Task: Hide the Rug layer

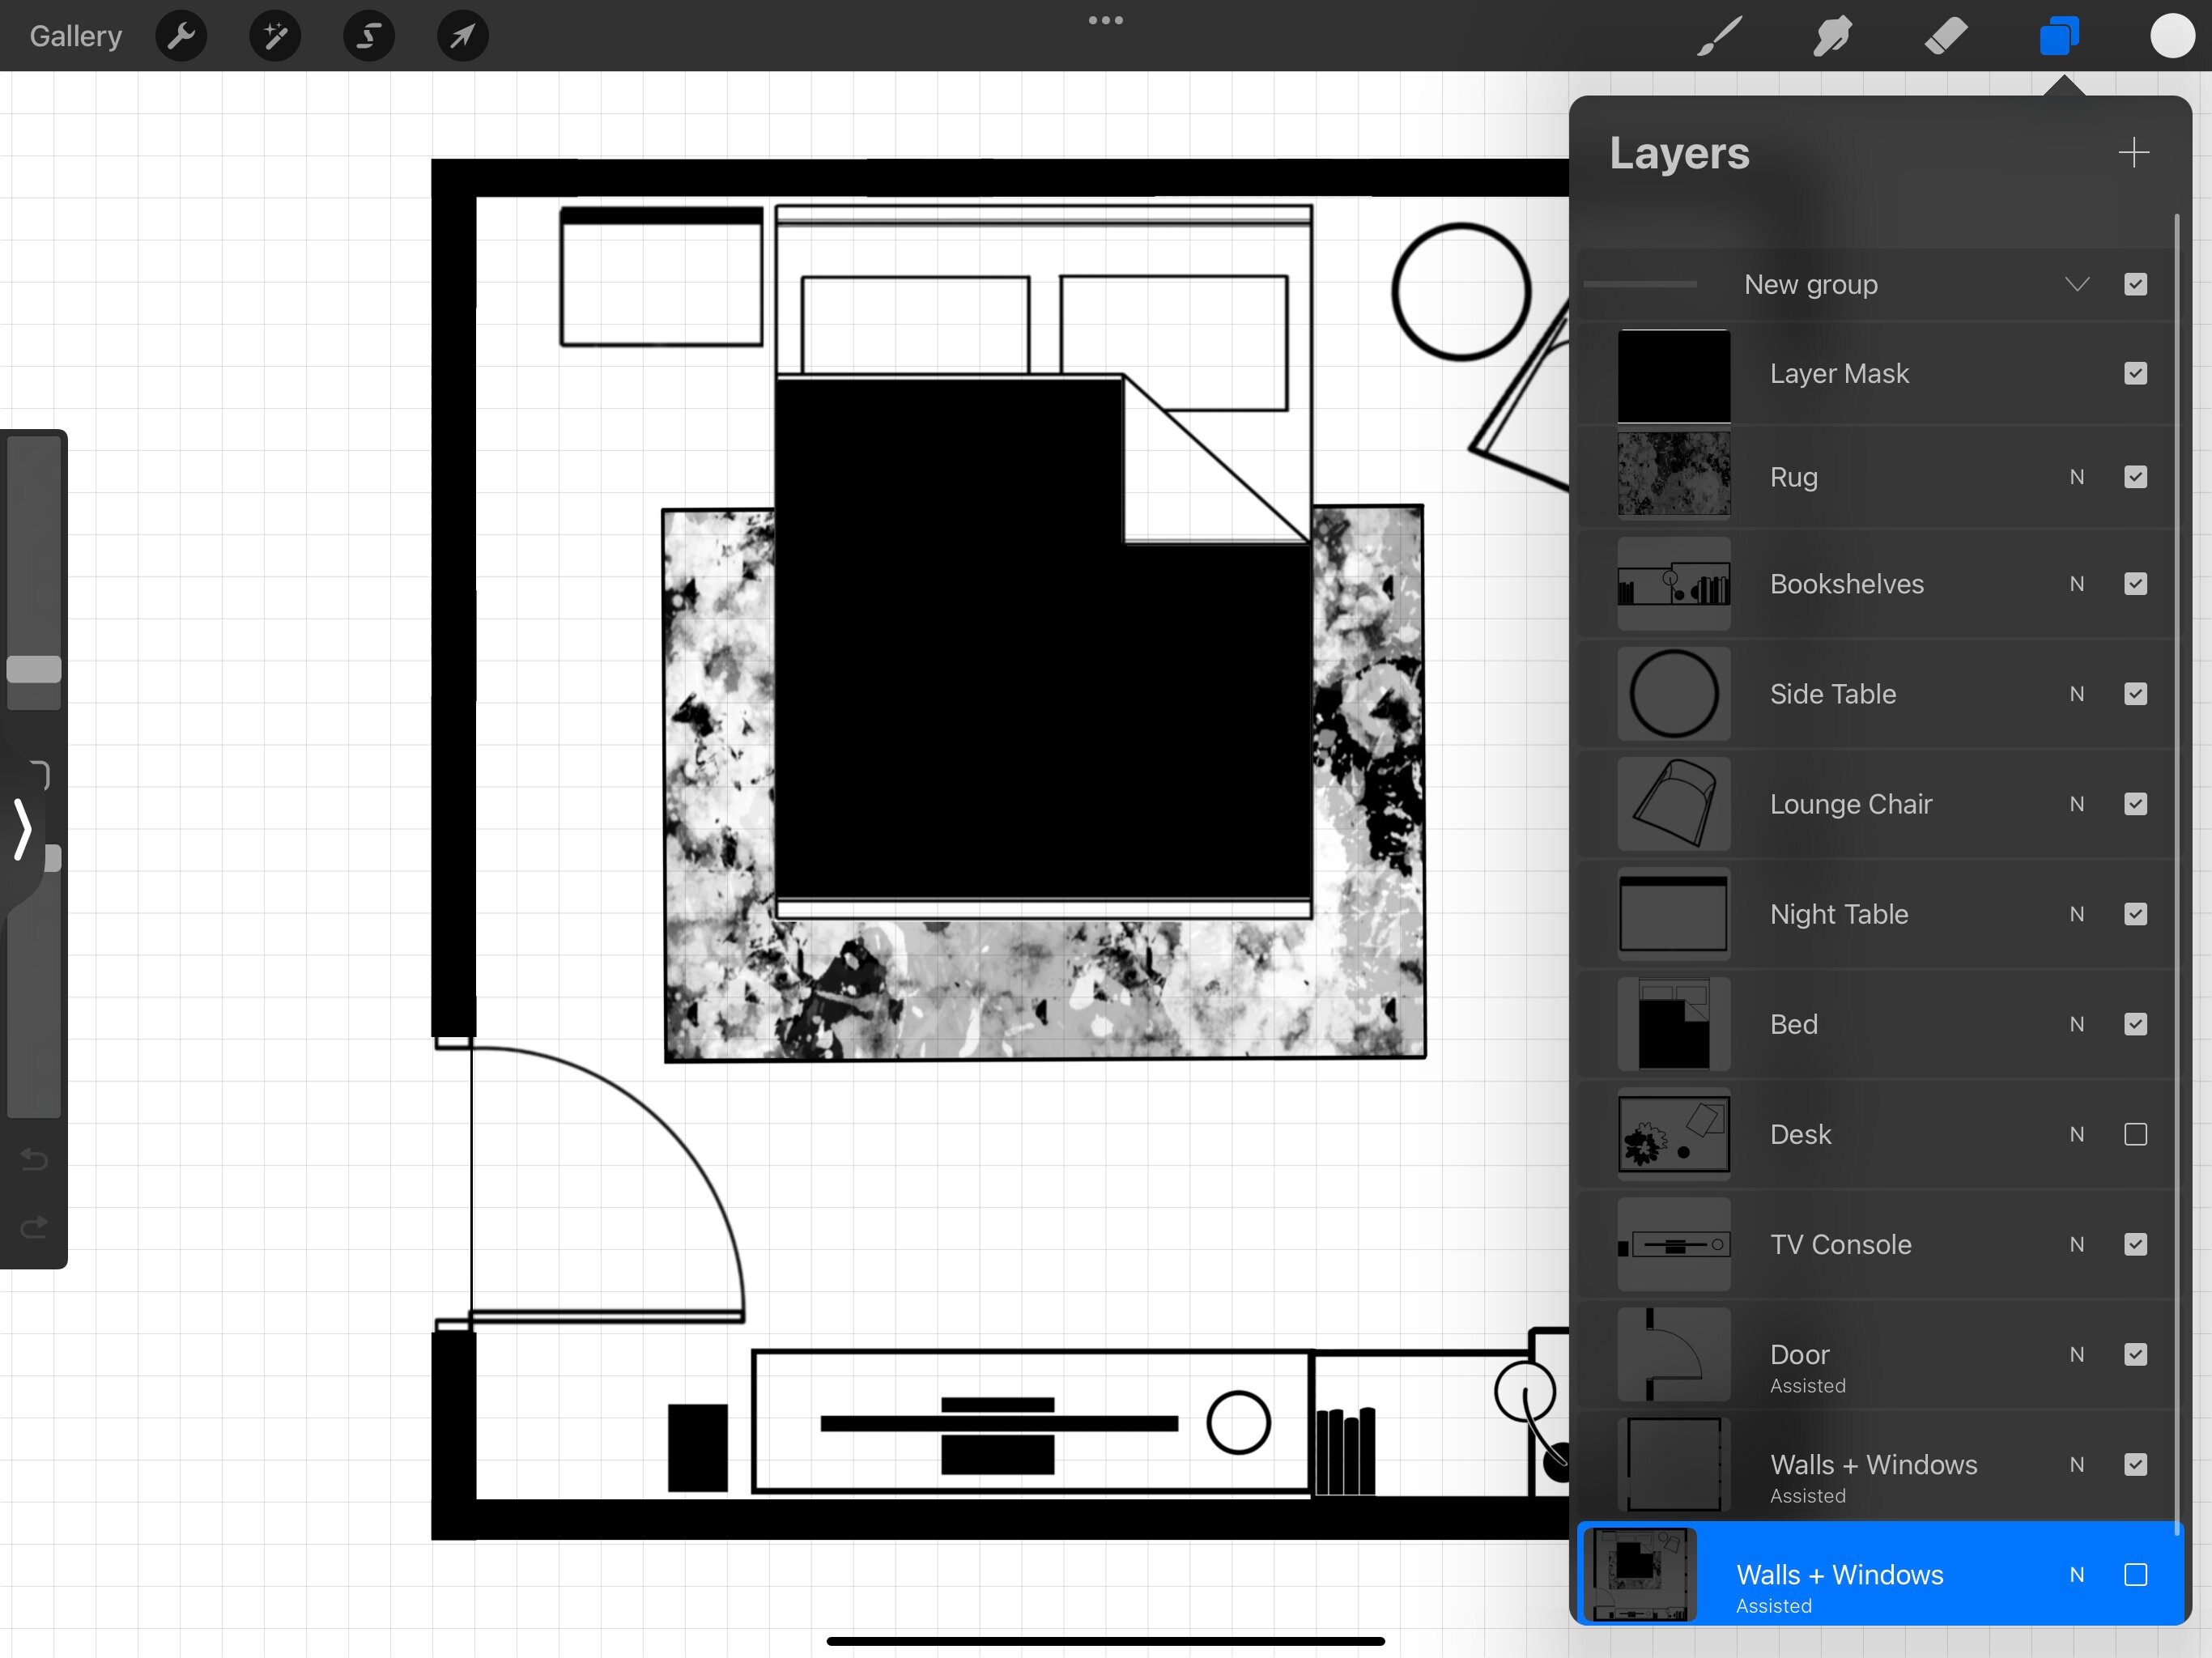Action: click(x=2136, y=477)
